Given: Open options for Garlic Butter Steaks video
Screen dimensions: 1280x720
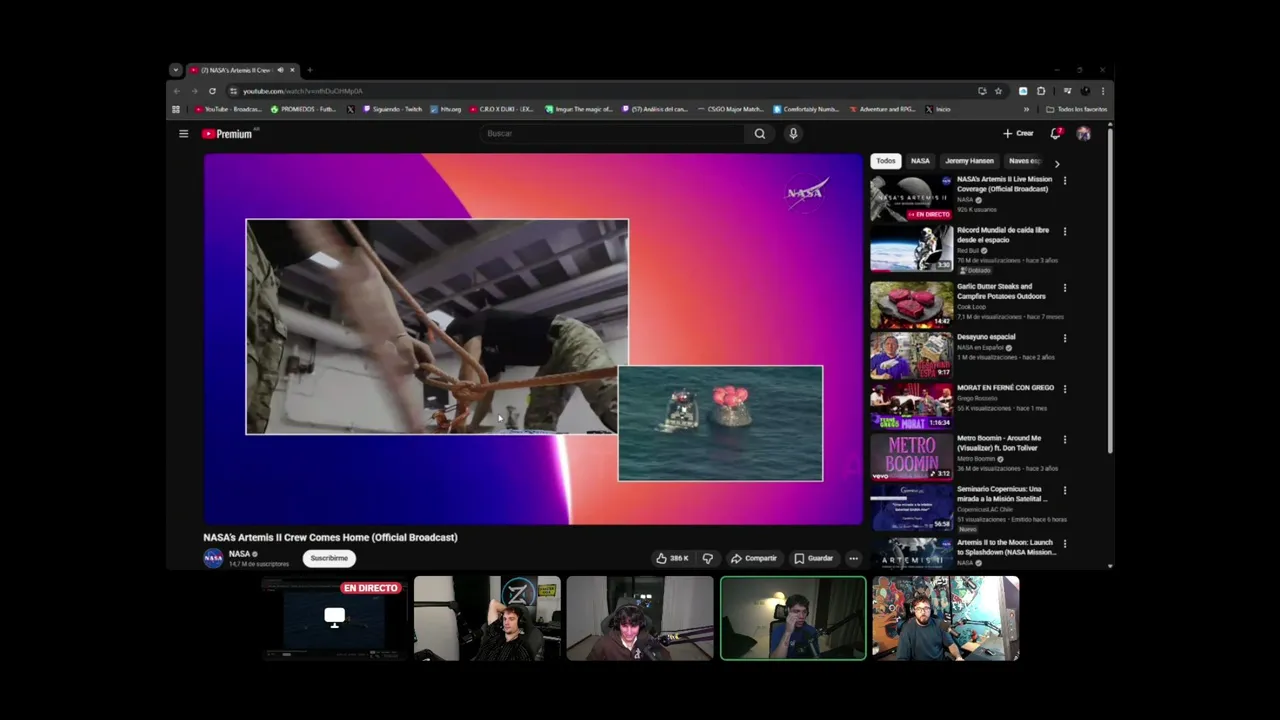Looking at the screenshot, I should [x=1064, y=288].
